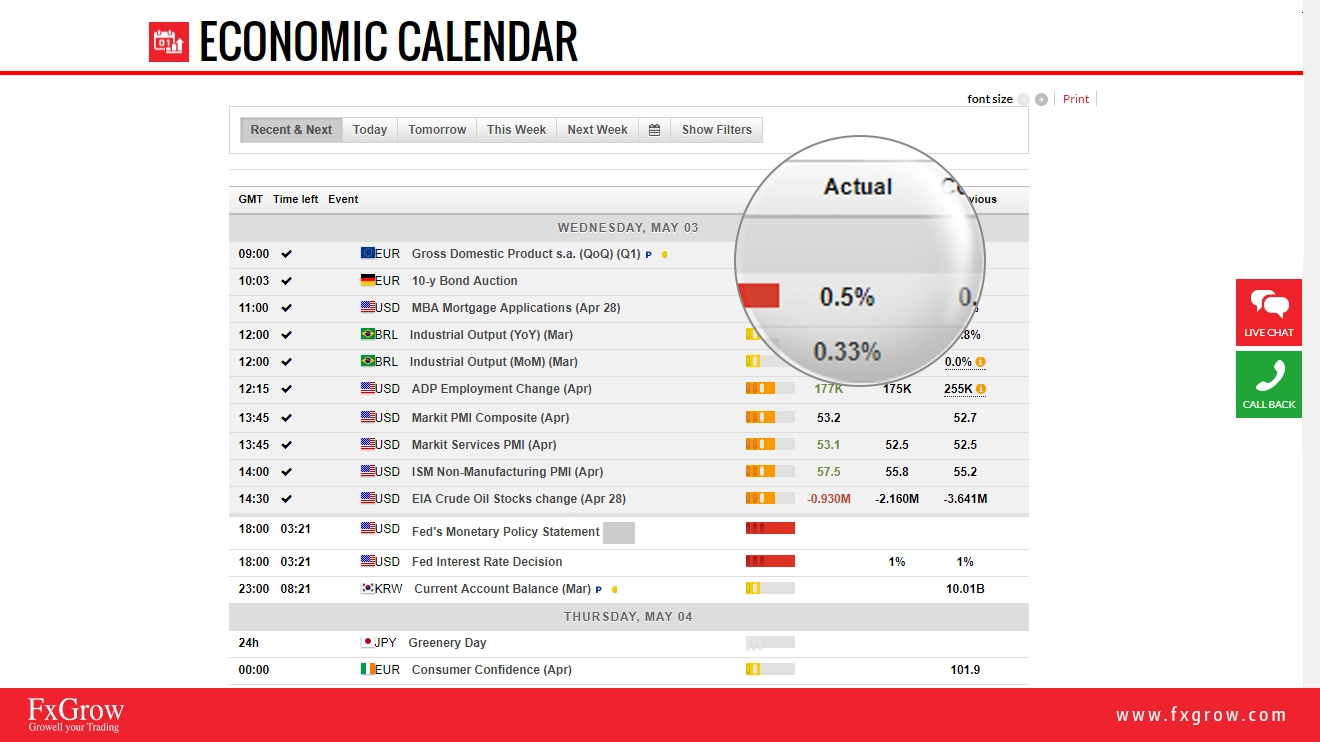Click the font size increase plus icon
This screenshot has height=742, width=1320.
[1041, 99]
